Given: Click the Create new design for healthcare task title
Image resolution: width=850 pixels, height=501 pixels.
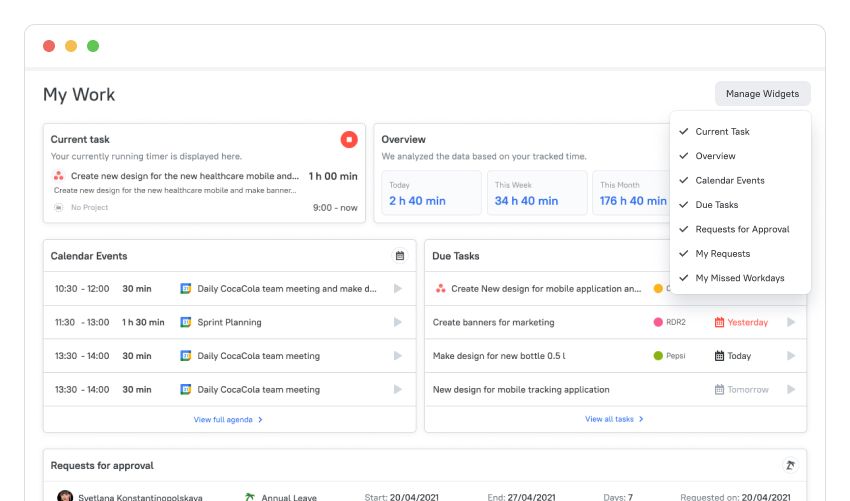Looking at the screenshot, I should 185,176.
